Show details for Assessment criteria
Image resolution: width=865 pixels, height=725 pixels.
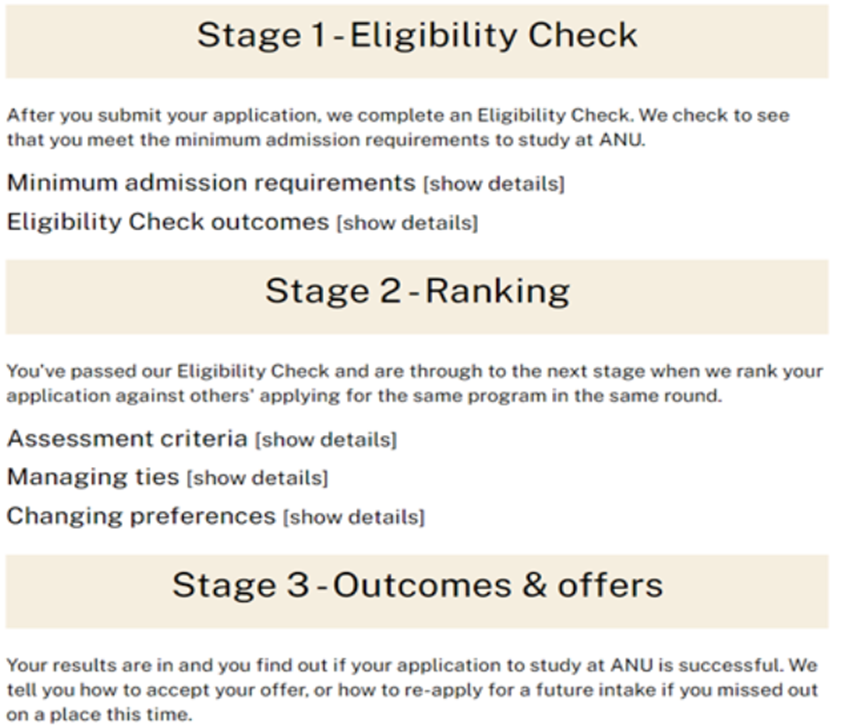pyautogui.click(x=326, y=440)
